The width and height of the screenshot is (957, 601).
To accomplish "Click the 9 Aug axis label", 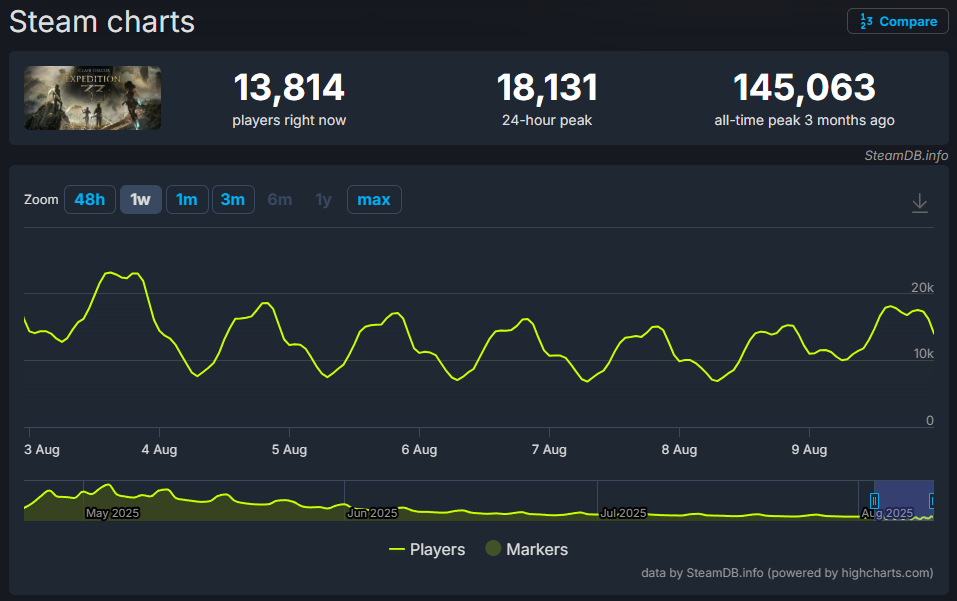I will [x=809, y=450].
